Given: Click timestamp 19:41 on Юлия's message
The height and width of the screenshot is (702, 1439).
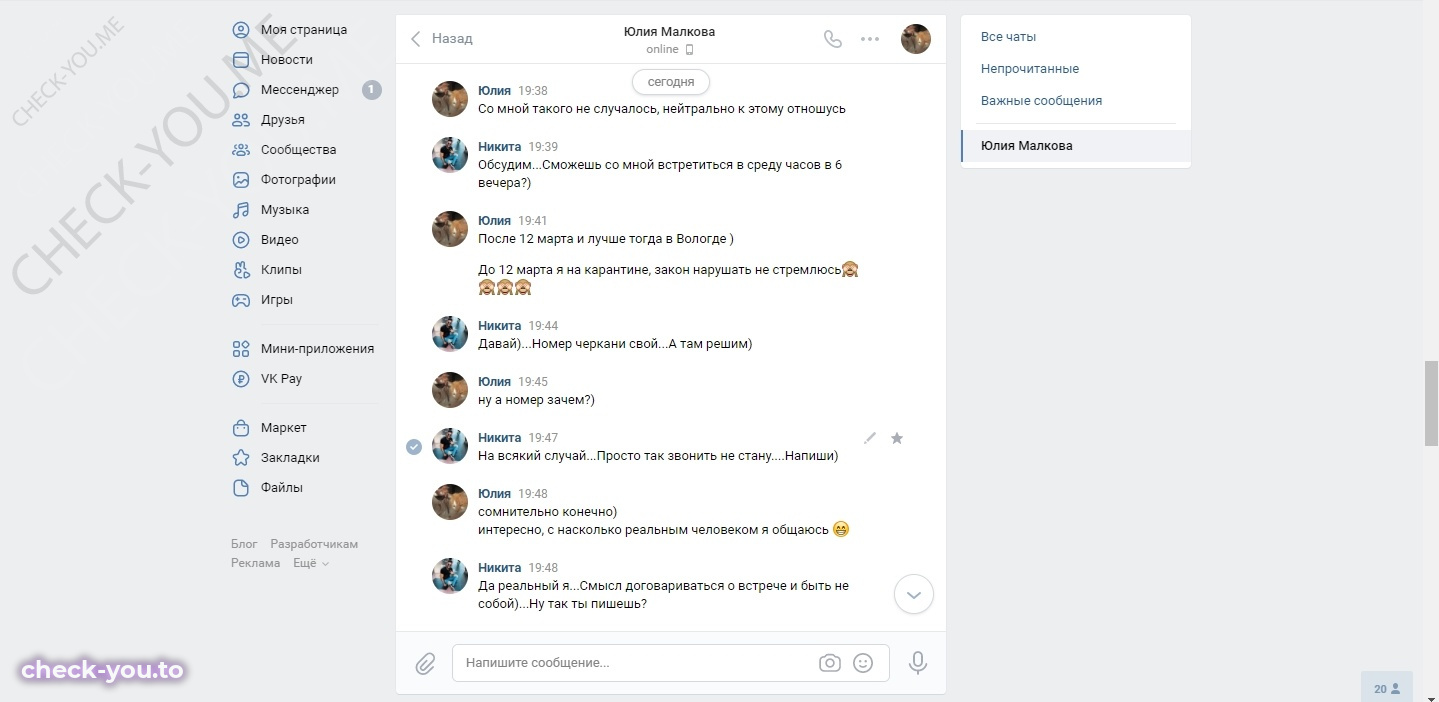Looking at the screenshot, I should point(534,221).
